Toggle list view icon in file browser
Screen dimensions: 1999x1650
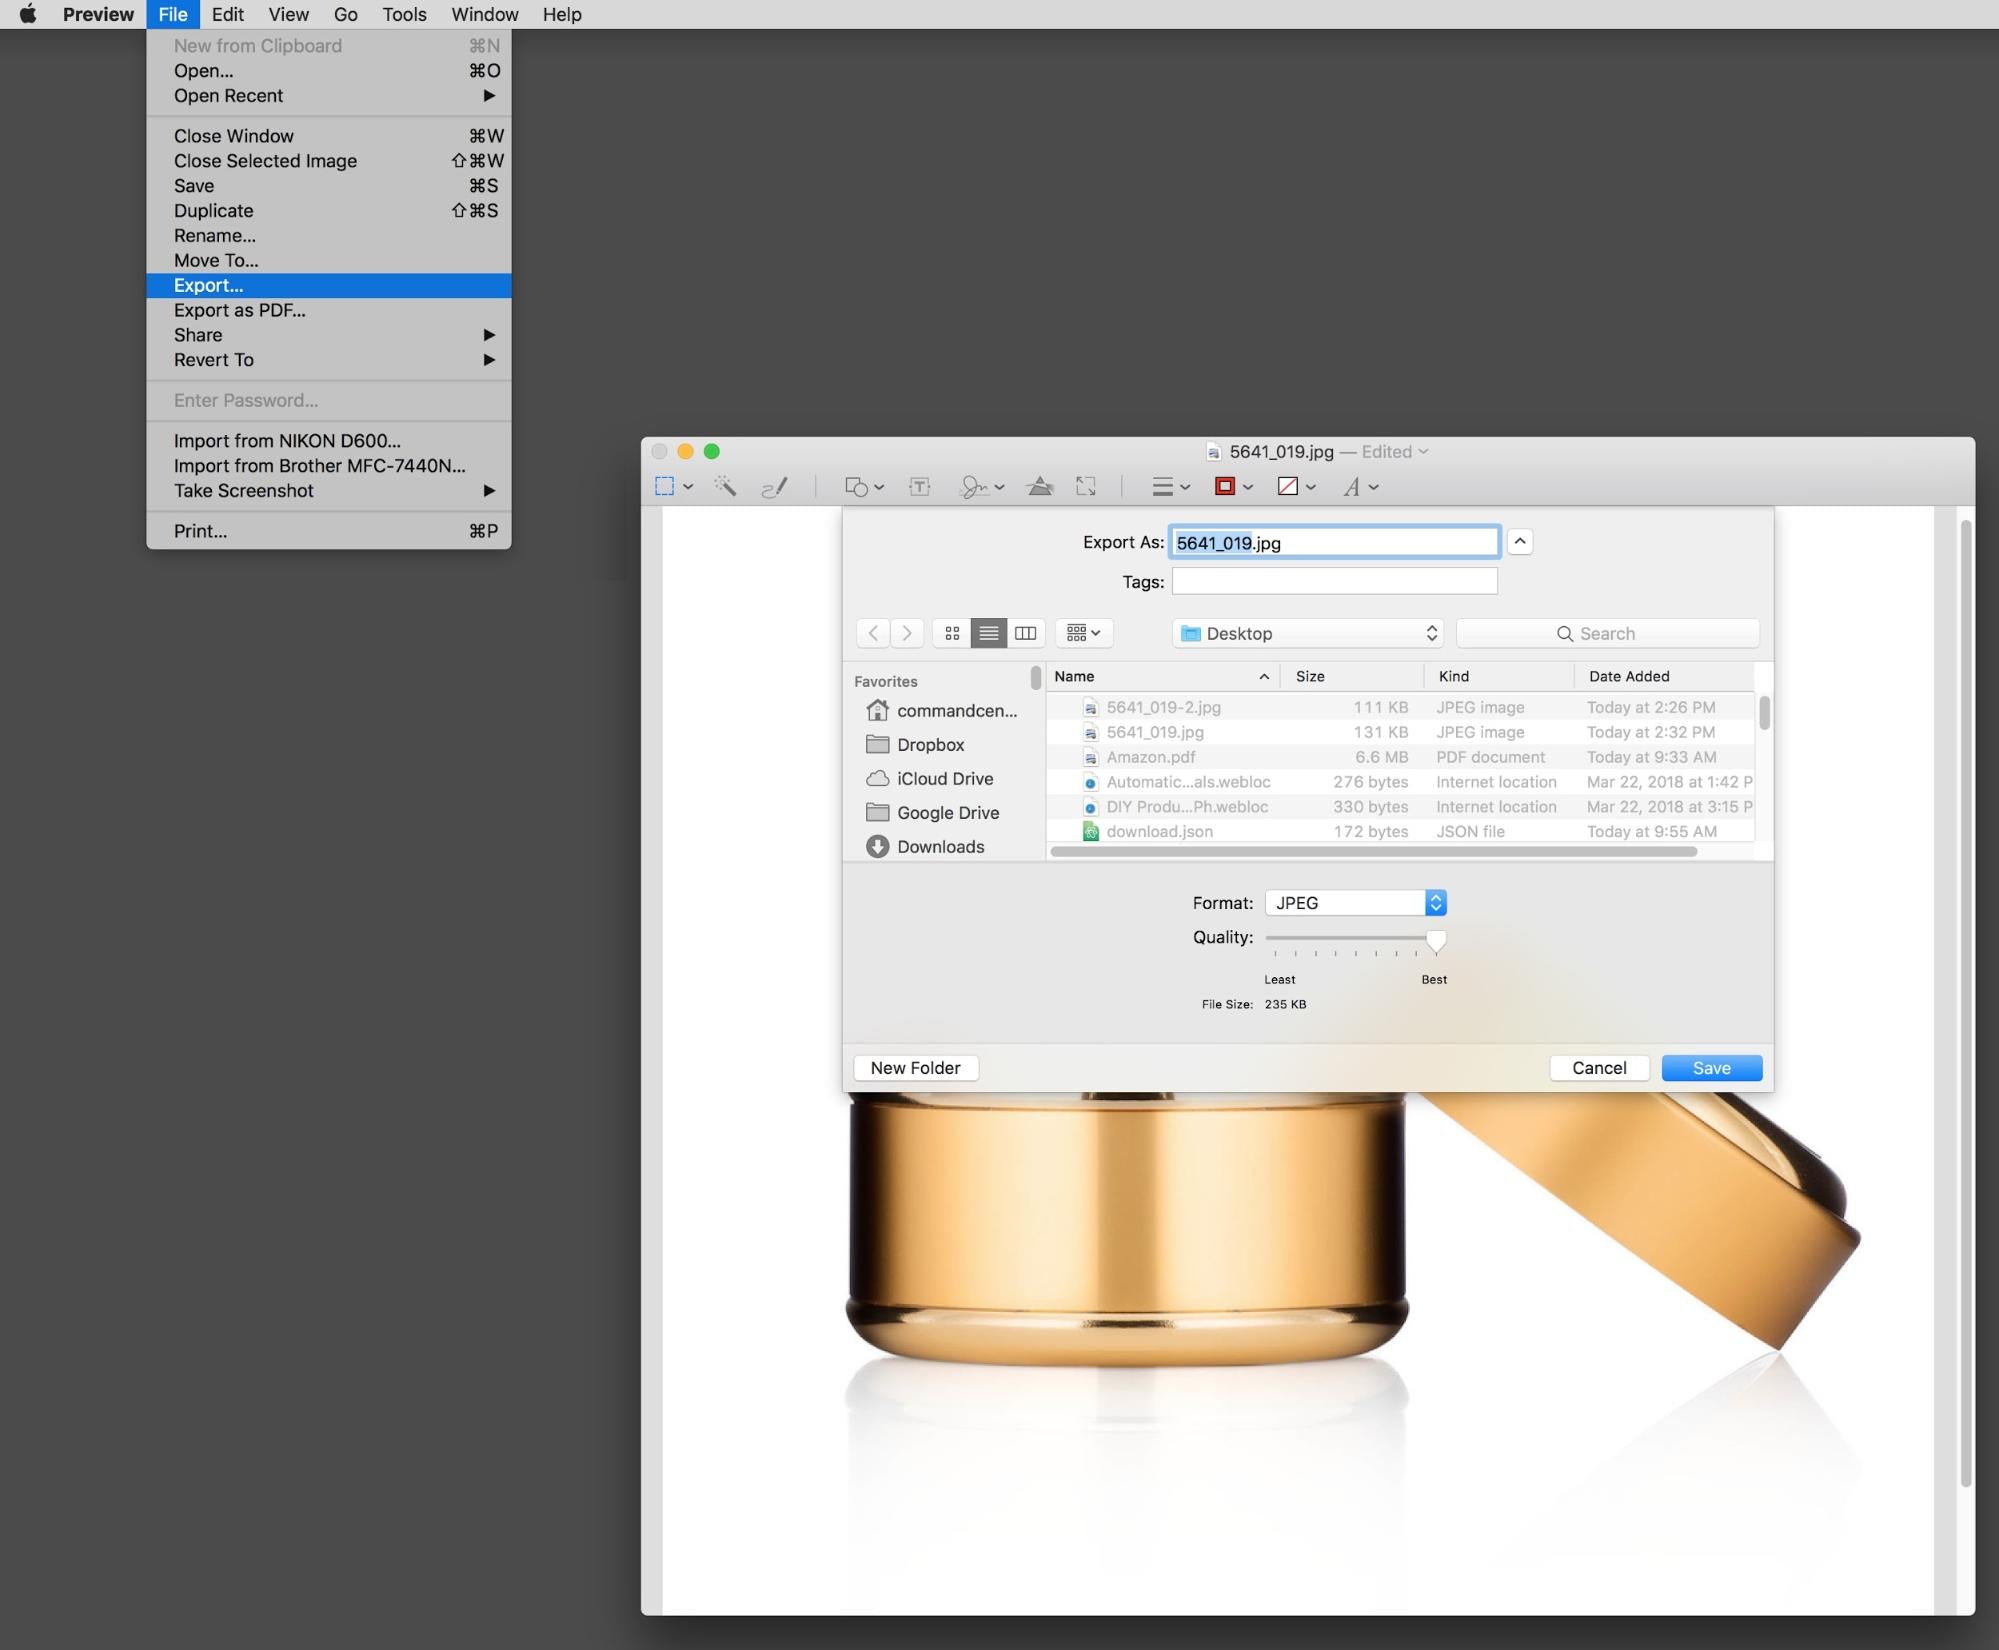pos(990,632)
